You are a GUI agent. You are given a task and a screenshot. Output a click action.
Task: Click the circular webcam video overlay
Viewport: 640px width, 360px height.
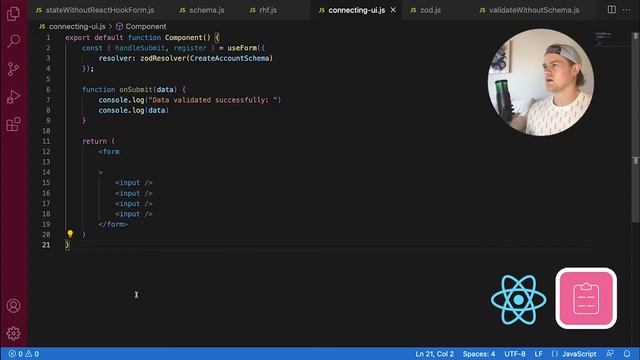pos(541,82)
